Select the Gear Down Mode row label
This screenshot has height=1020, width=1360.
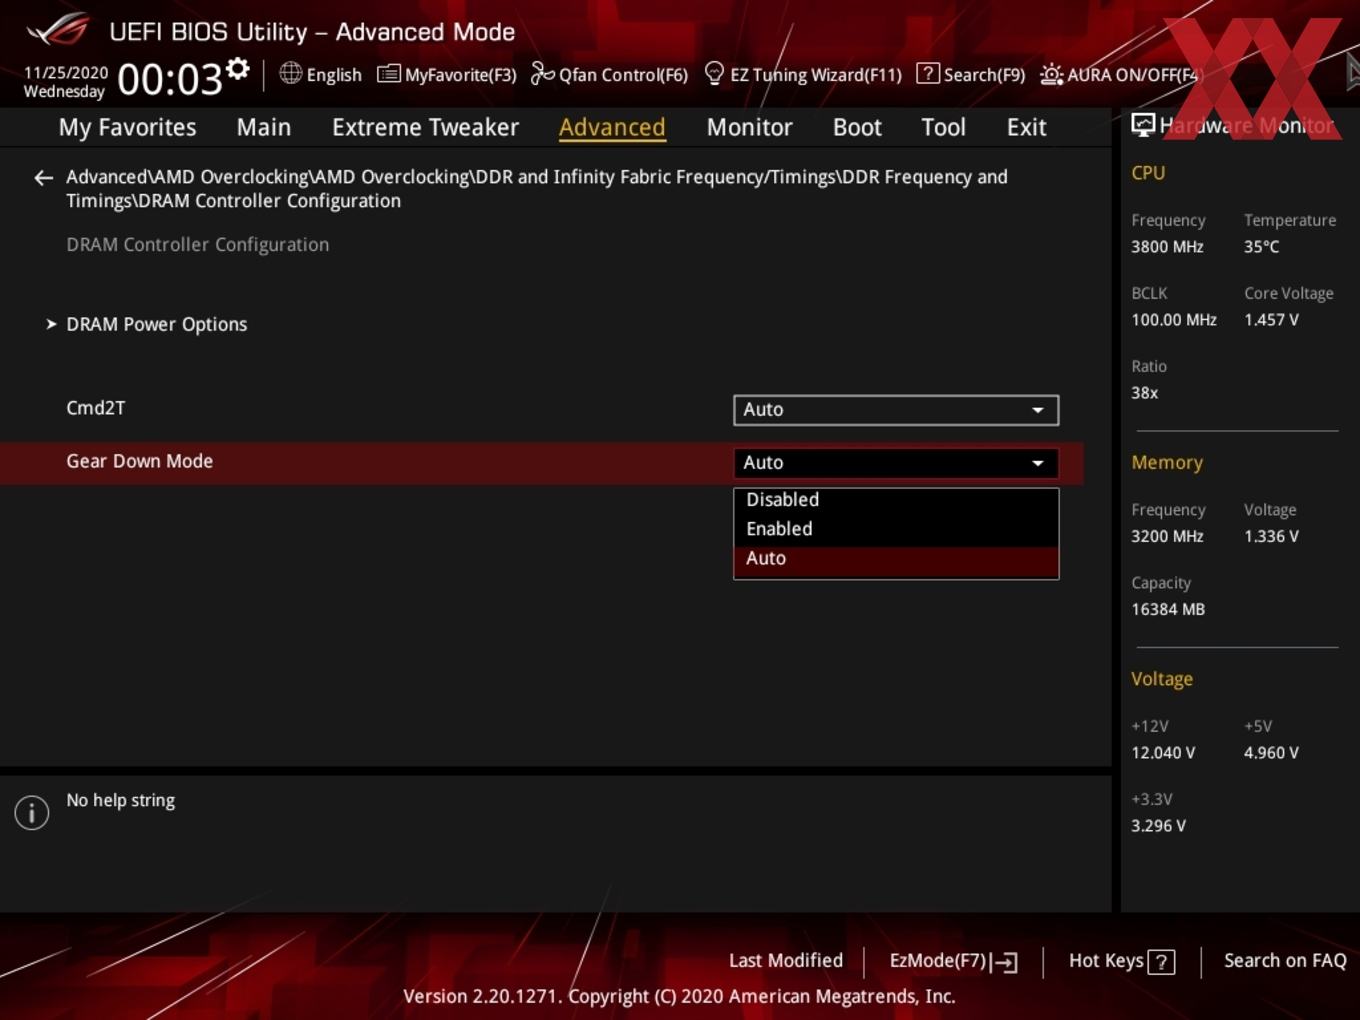pos(140,461)
